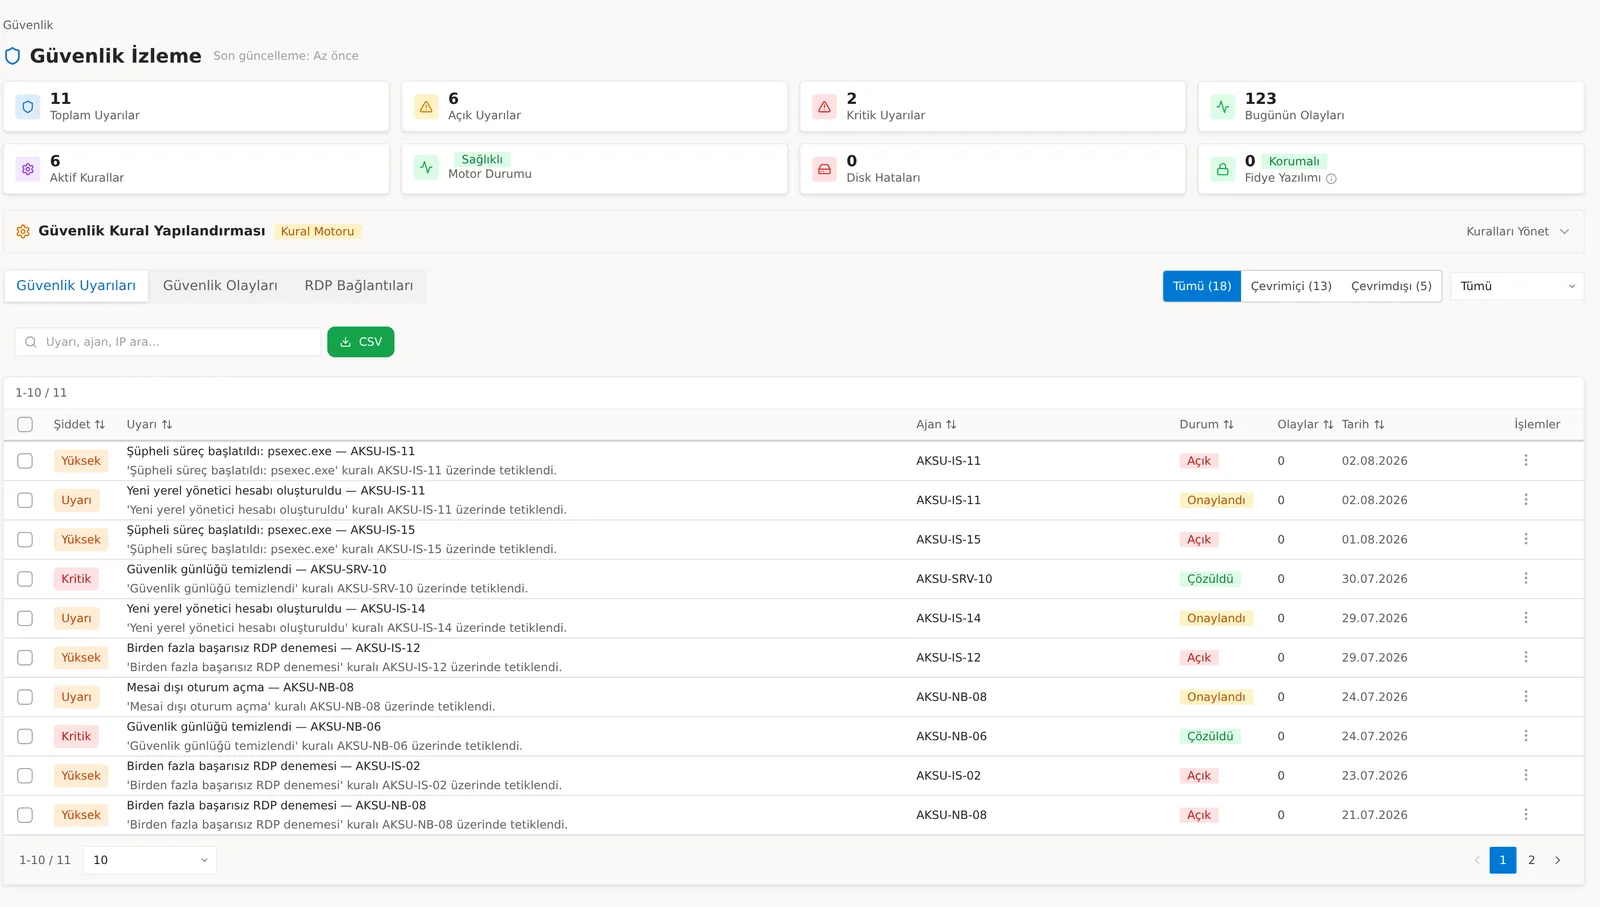Image resolution: width=1600 pixels, height=907 pixels.
Task: Click the alert search input field
Action: 168,342
